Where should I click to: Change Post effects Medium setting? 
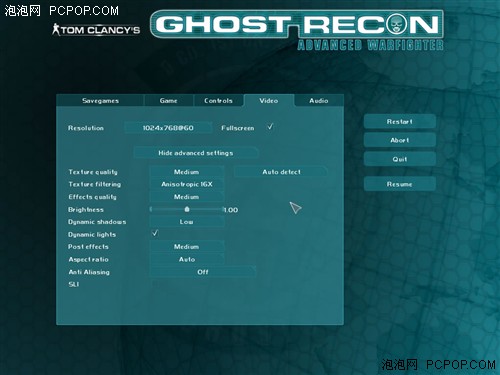pyautogui.click(x=187, y=247)
